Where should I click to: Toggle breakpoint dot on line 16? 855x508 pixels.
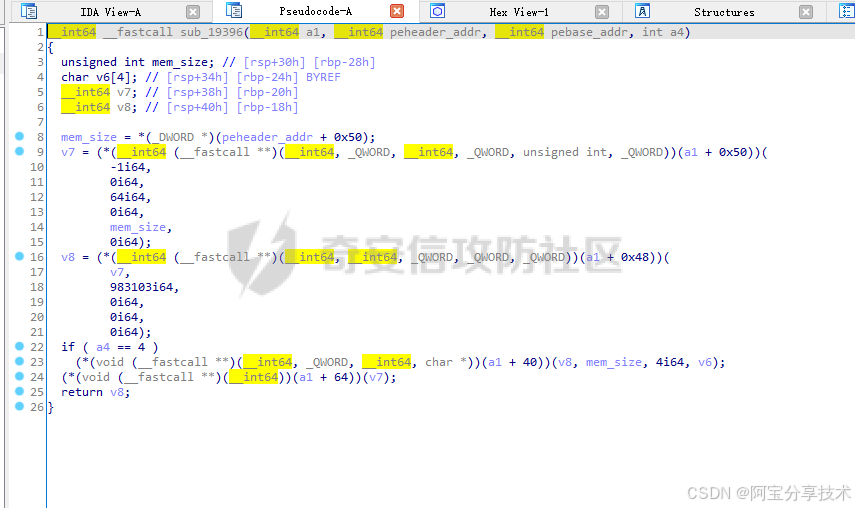20,256
